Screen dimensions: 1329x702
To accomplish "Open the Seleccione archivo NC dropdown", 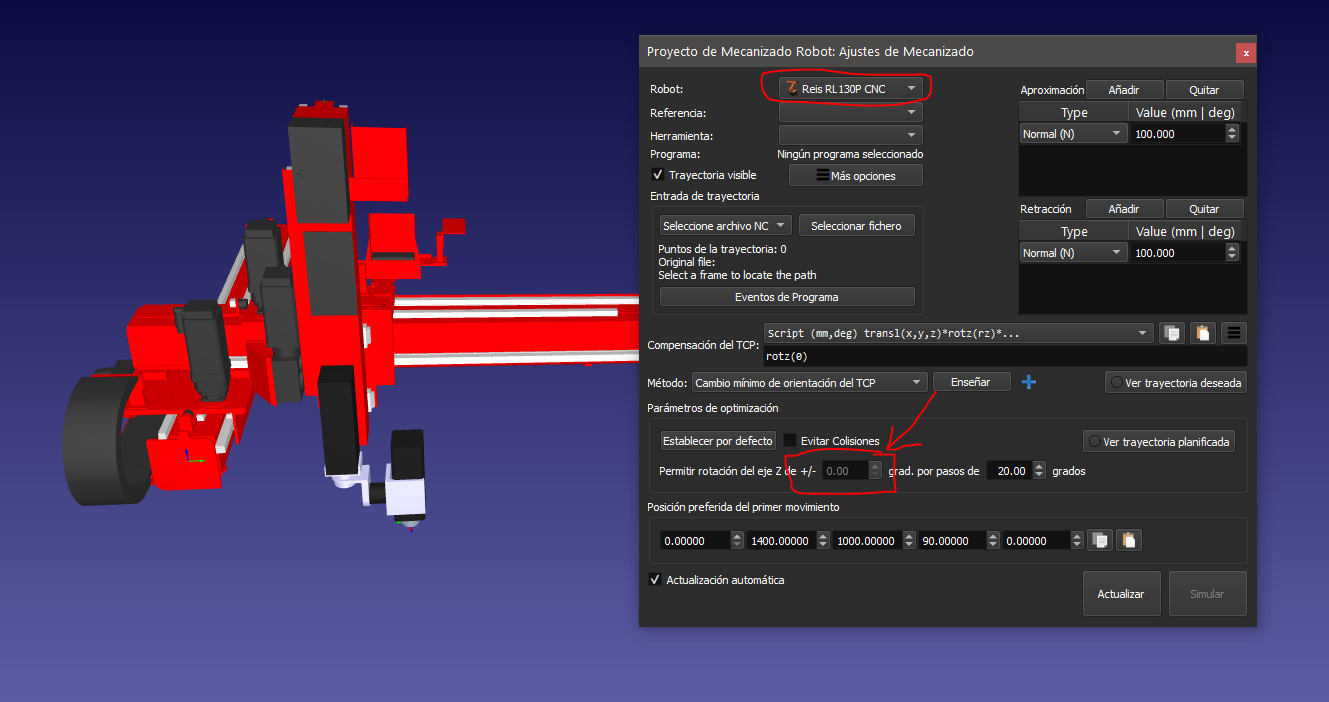I will 725,226.
